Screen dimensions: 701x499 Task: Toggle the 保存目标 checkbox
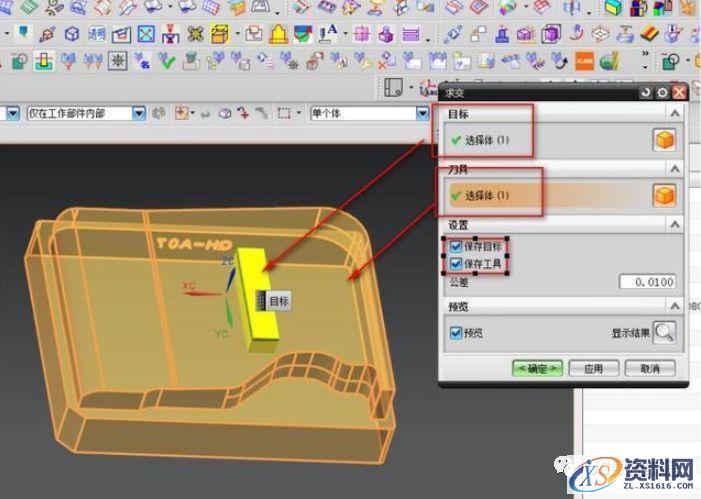pyautogui.click(x=456, y=246)
